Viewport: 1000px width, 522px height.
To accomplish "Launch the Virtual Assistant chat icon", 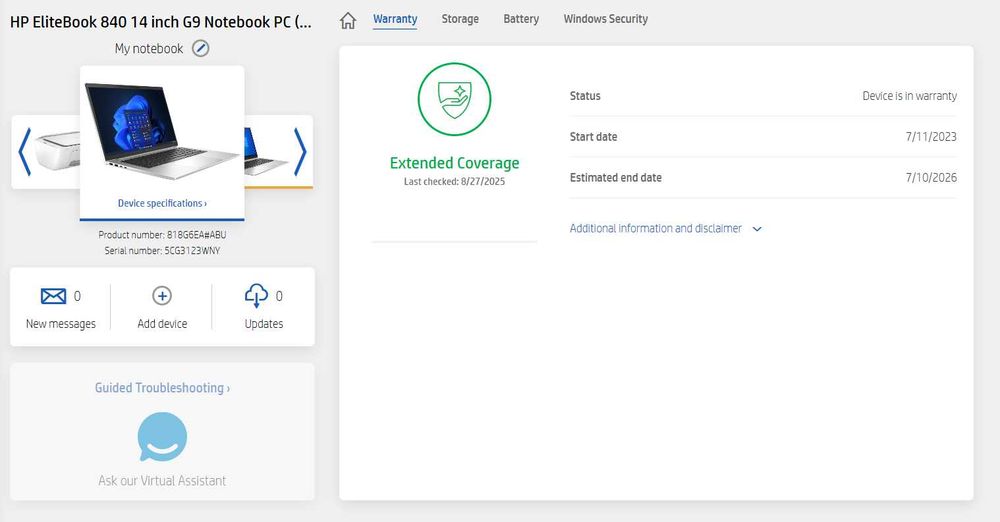I will click(162, 437).
